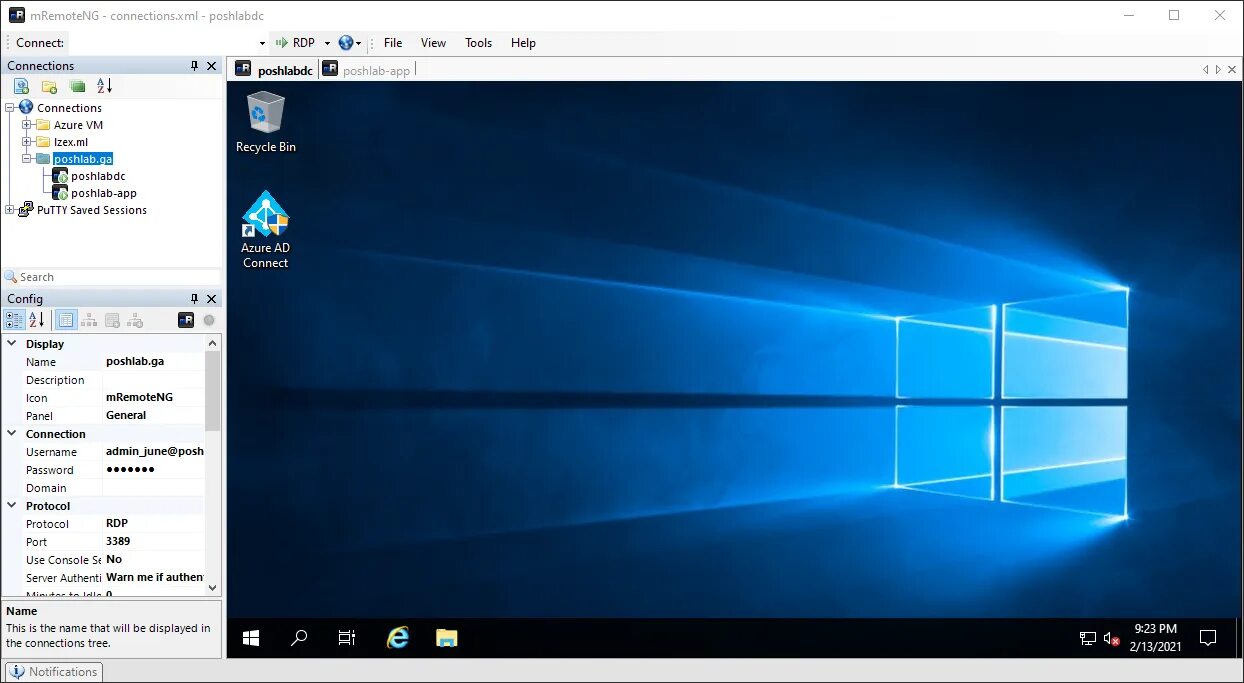This screenshot has width=1244, height=683.
Task: Click the mRemoteNG icon button in Config toolbar
Action: 185,320
